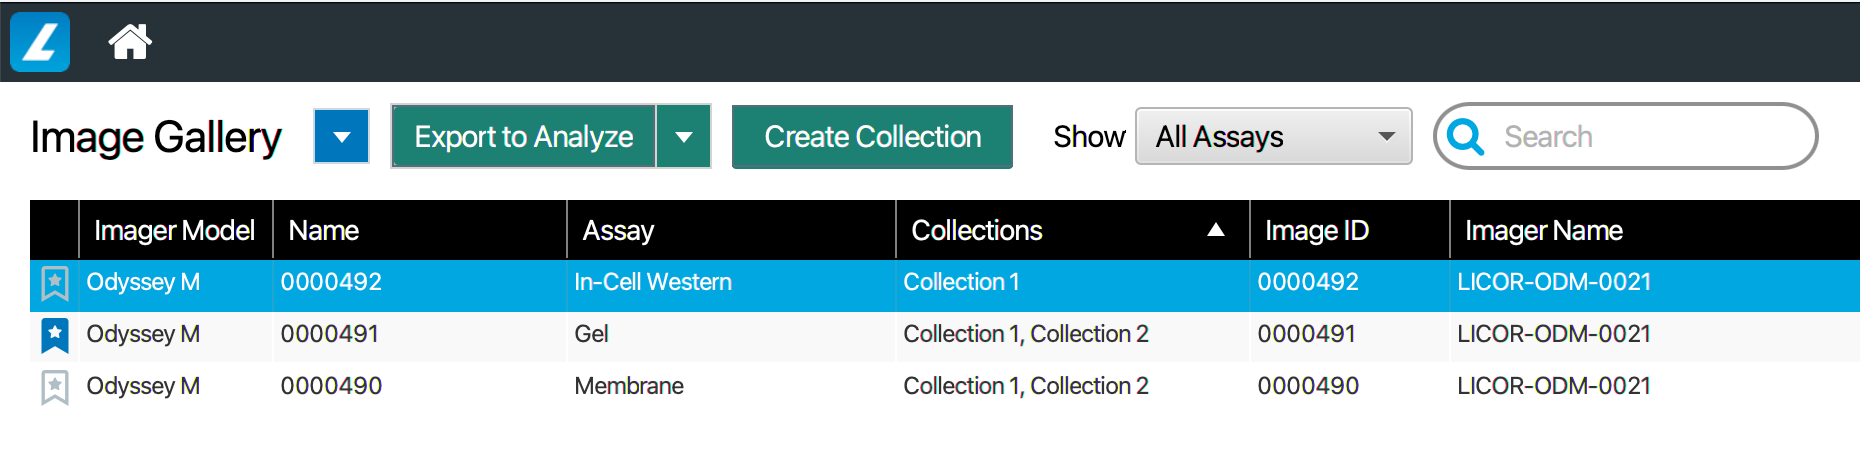The height and width of the screenshot is (460, 1860).
Task: Toggle bookmark for image 0000492
Action: click(55, 283)
